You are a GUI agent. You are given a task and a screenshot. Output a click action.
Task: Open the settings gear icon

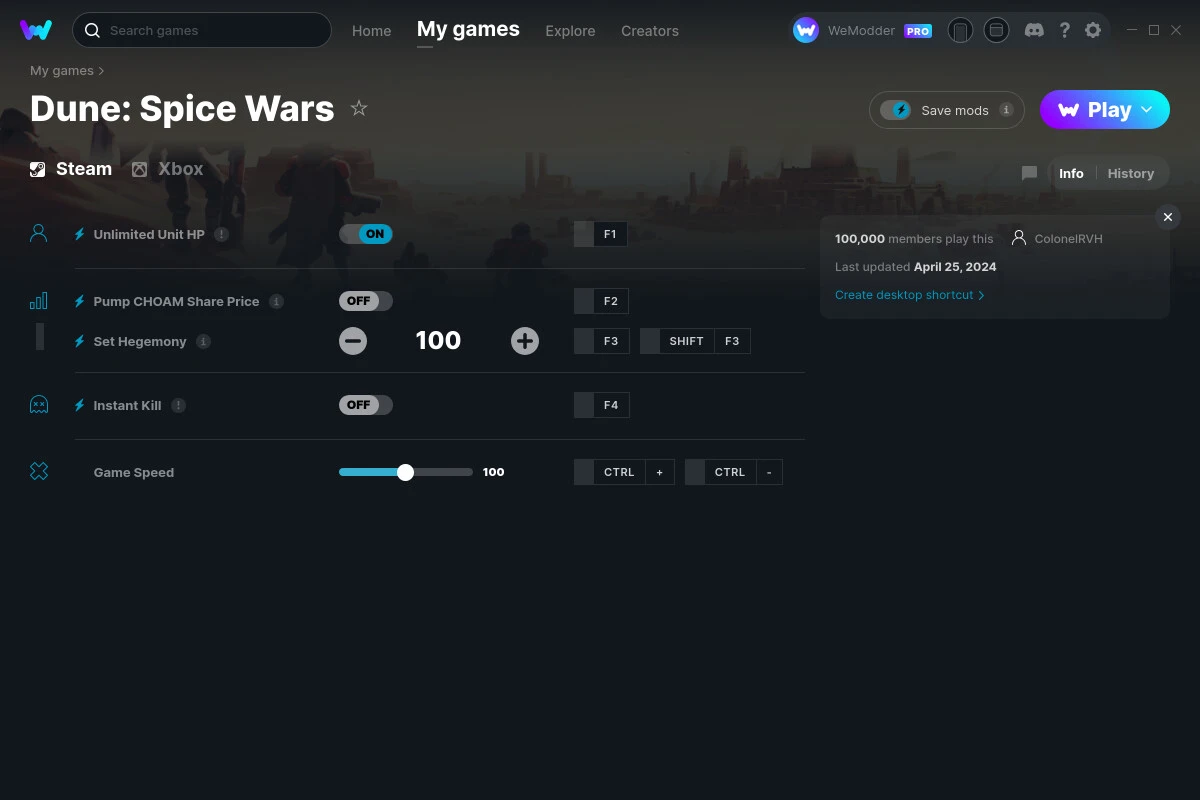1092,30
